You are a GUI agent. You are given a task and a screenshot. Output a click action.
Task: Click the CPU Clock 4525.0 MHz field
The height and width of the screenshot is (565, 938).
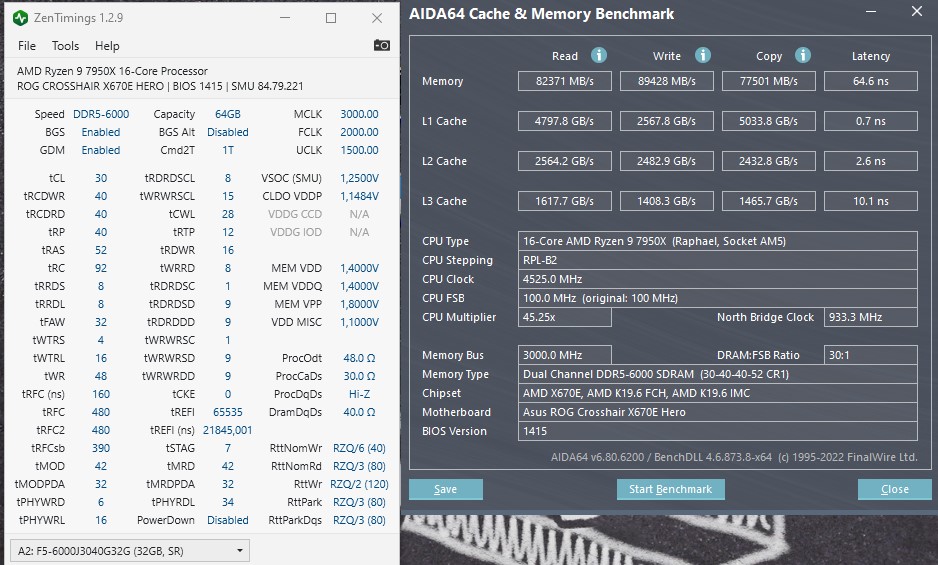tap(718, 279)
